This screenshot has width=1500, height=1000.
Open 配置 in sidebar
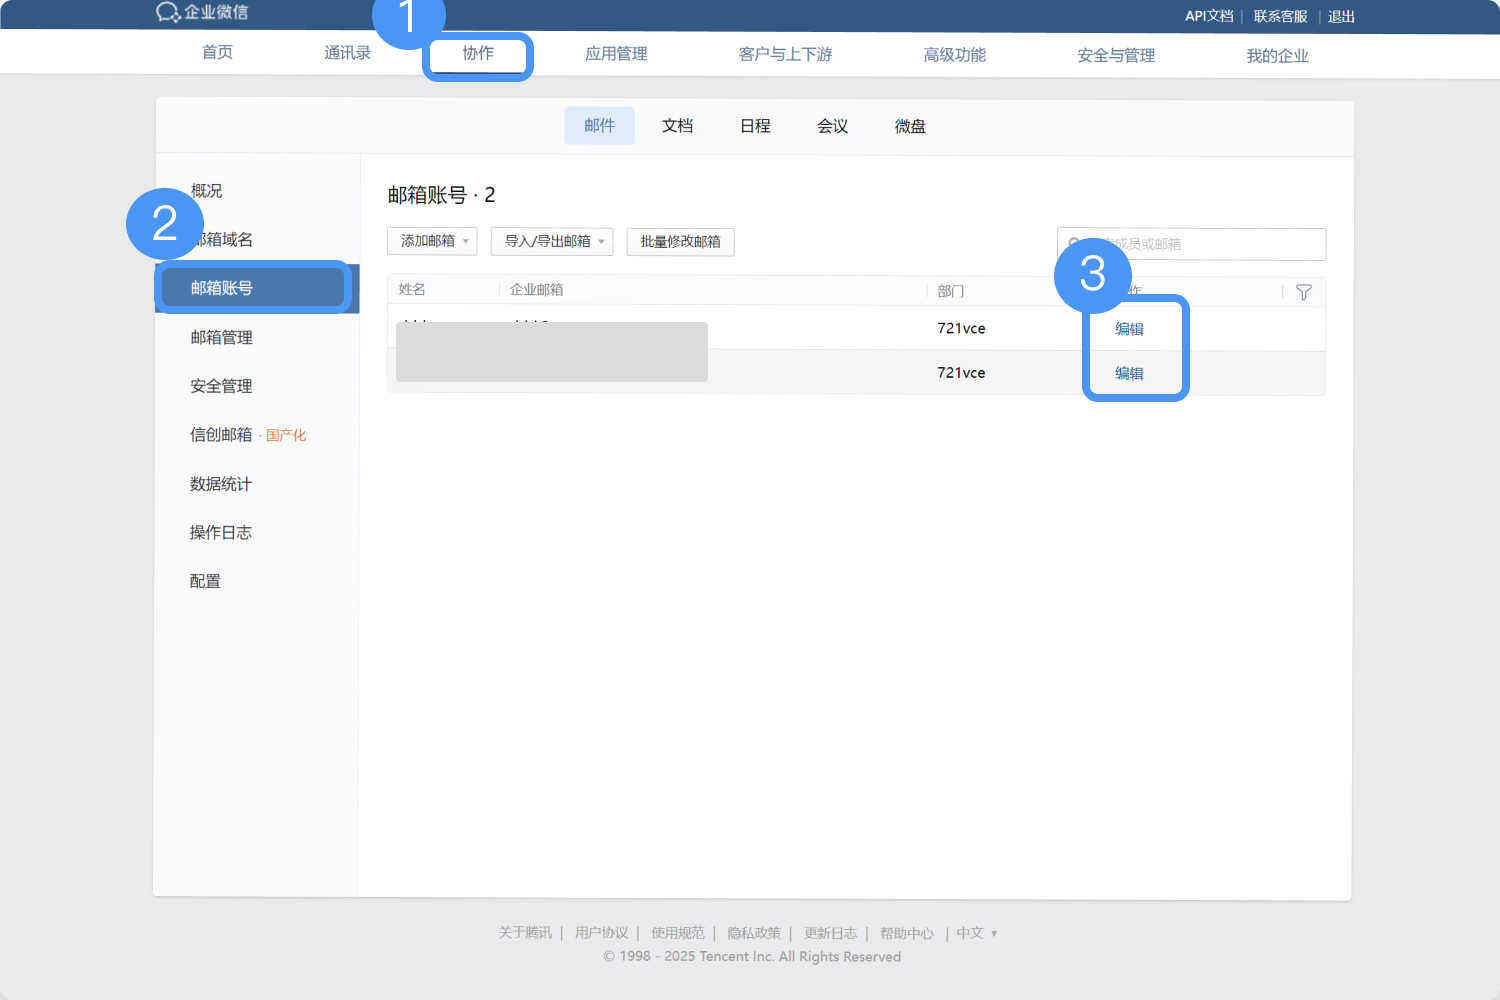(x=205, y=581)
